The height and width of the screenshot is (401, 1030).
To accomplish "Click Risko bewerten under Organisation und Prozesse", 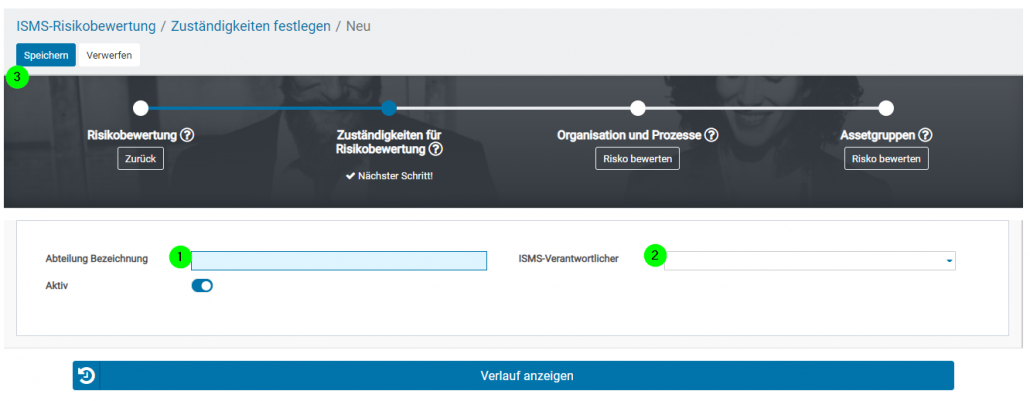I will pos(637,159).
